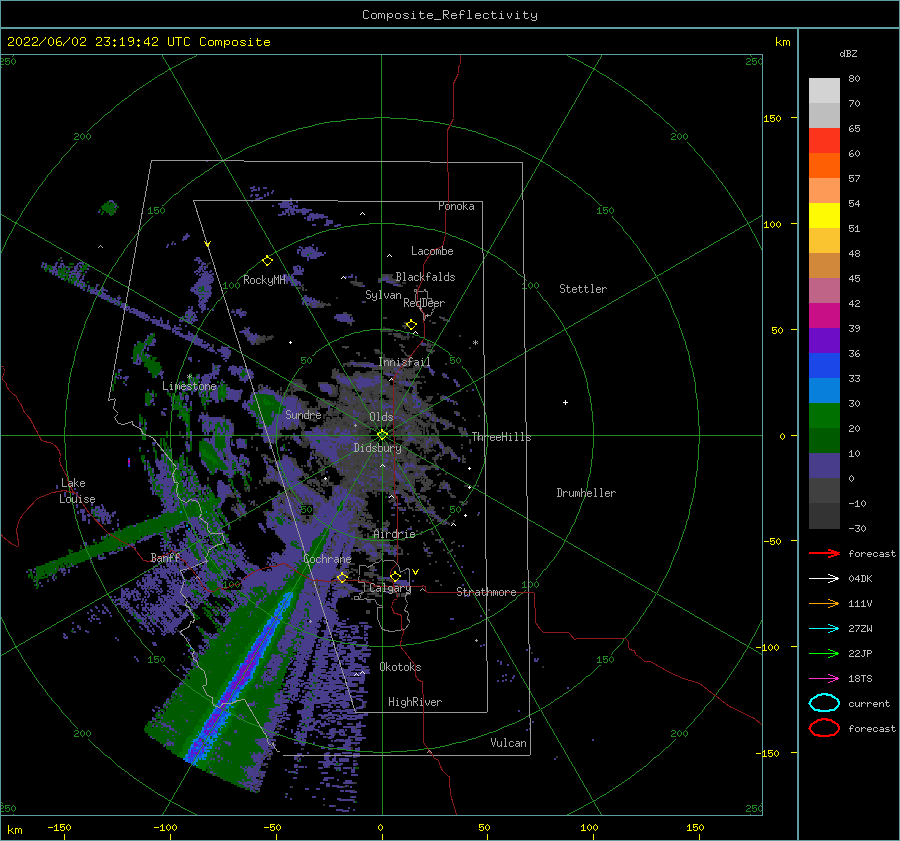Click the Cochrane town label
This screenshot has height=841, width=900.
pyautogui.click(x=327, y=559)
